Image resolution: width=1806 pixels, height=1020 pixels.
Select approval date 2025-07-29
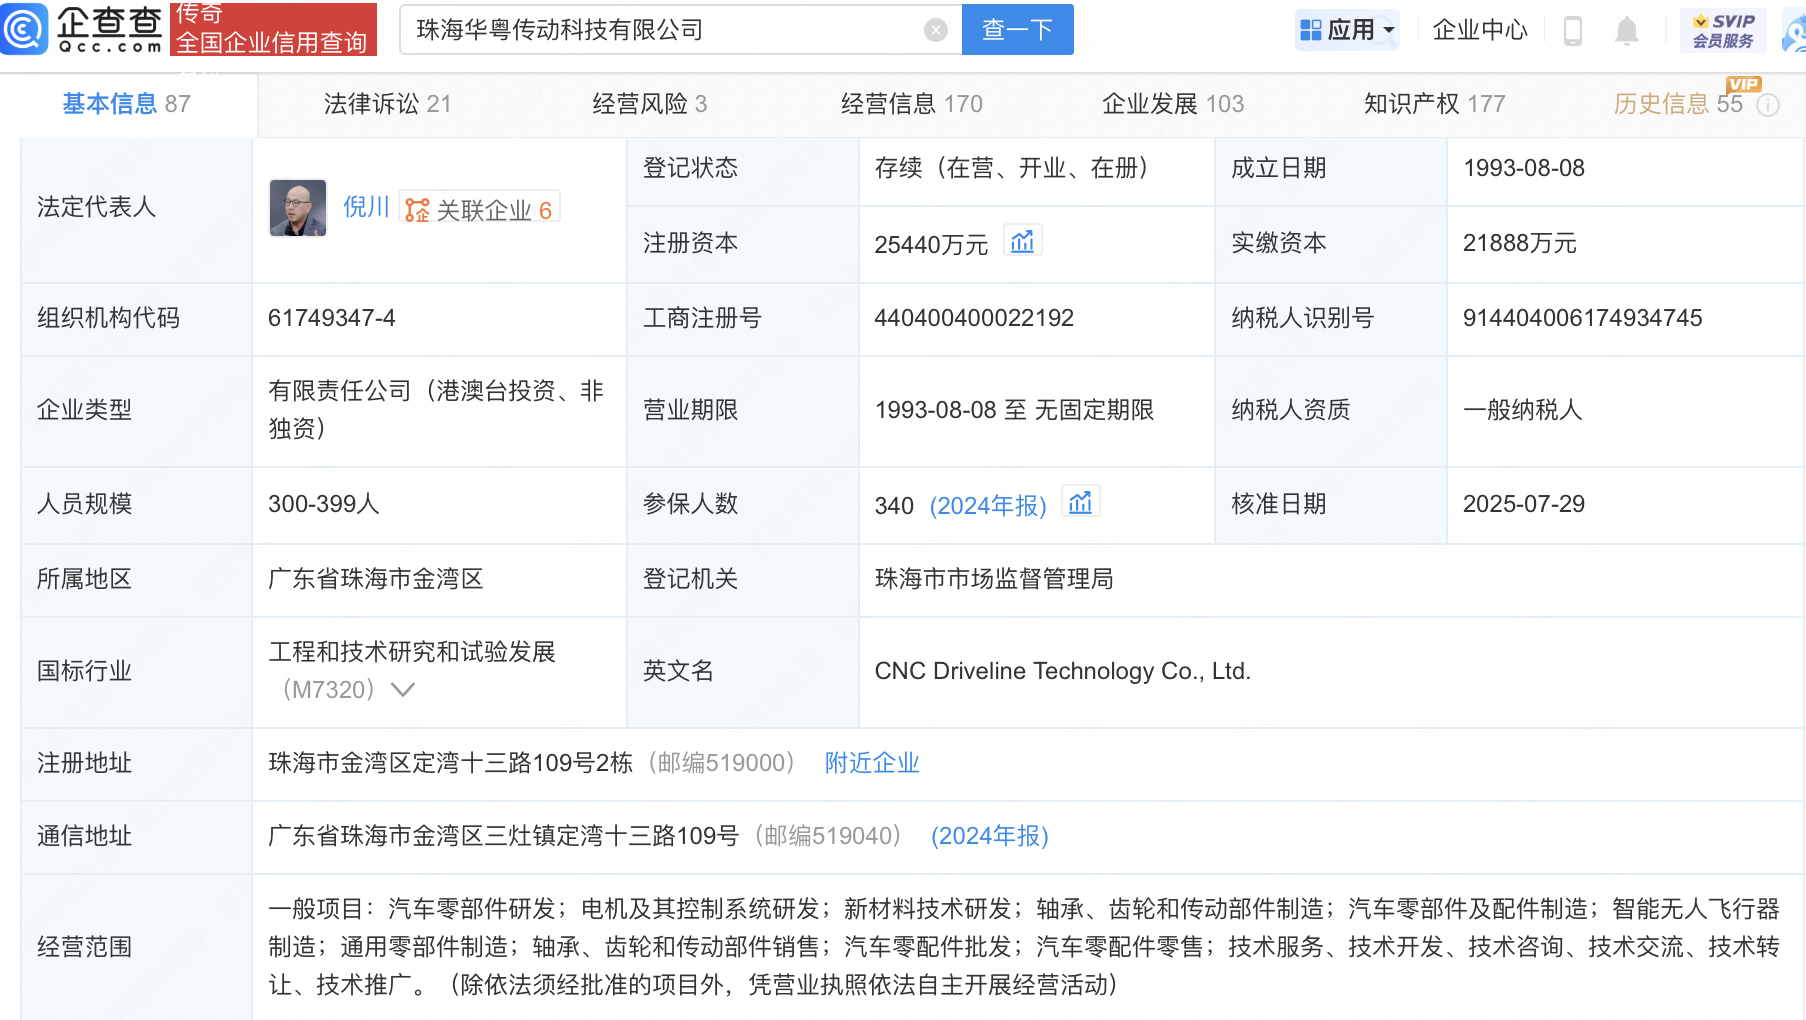(1524, 504)
